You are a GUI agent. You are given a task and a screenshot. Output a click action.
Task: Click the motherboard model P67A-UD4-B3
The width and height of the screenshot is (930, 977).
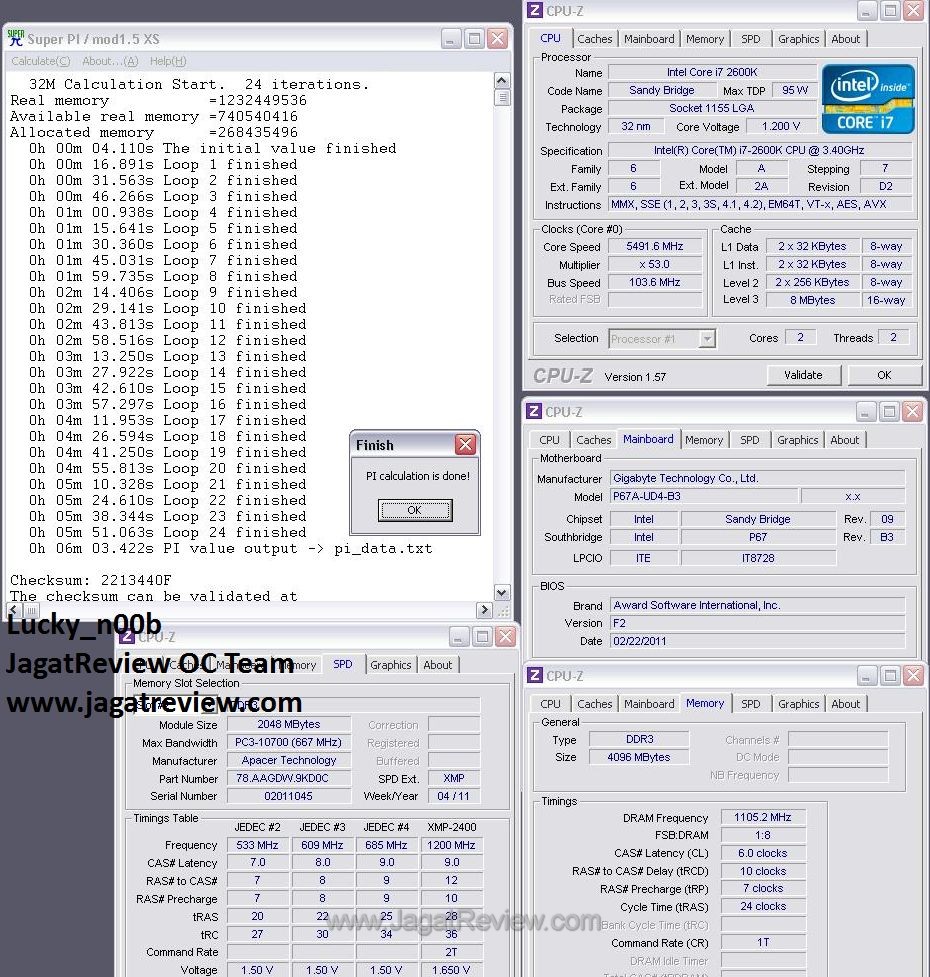pos(704,497)
